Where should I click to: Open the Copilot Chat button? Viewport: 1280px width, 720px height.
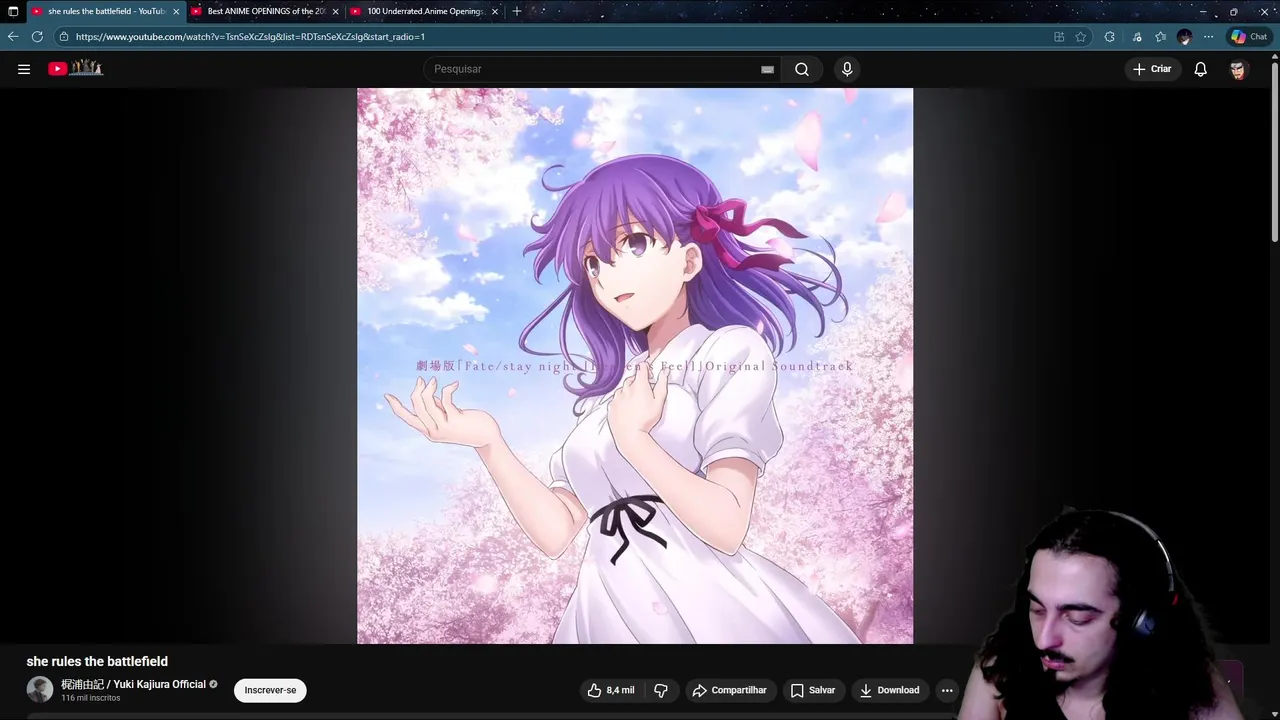[1250, 37]
